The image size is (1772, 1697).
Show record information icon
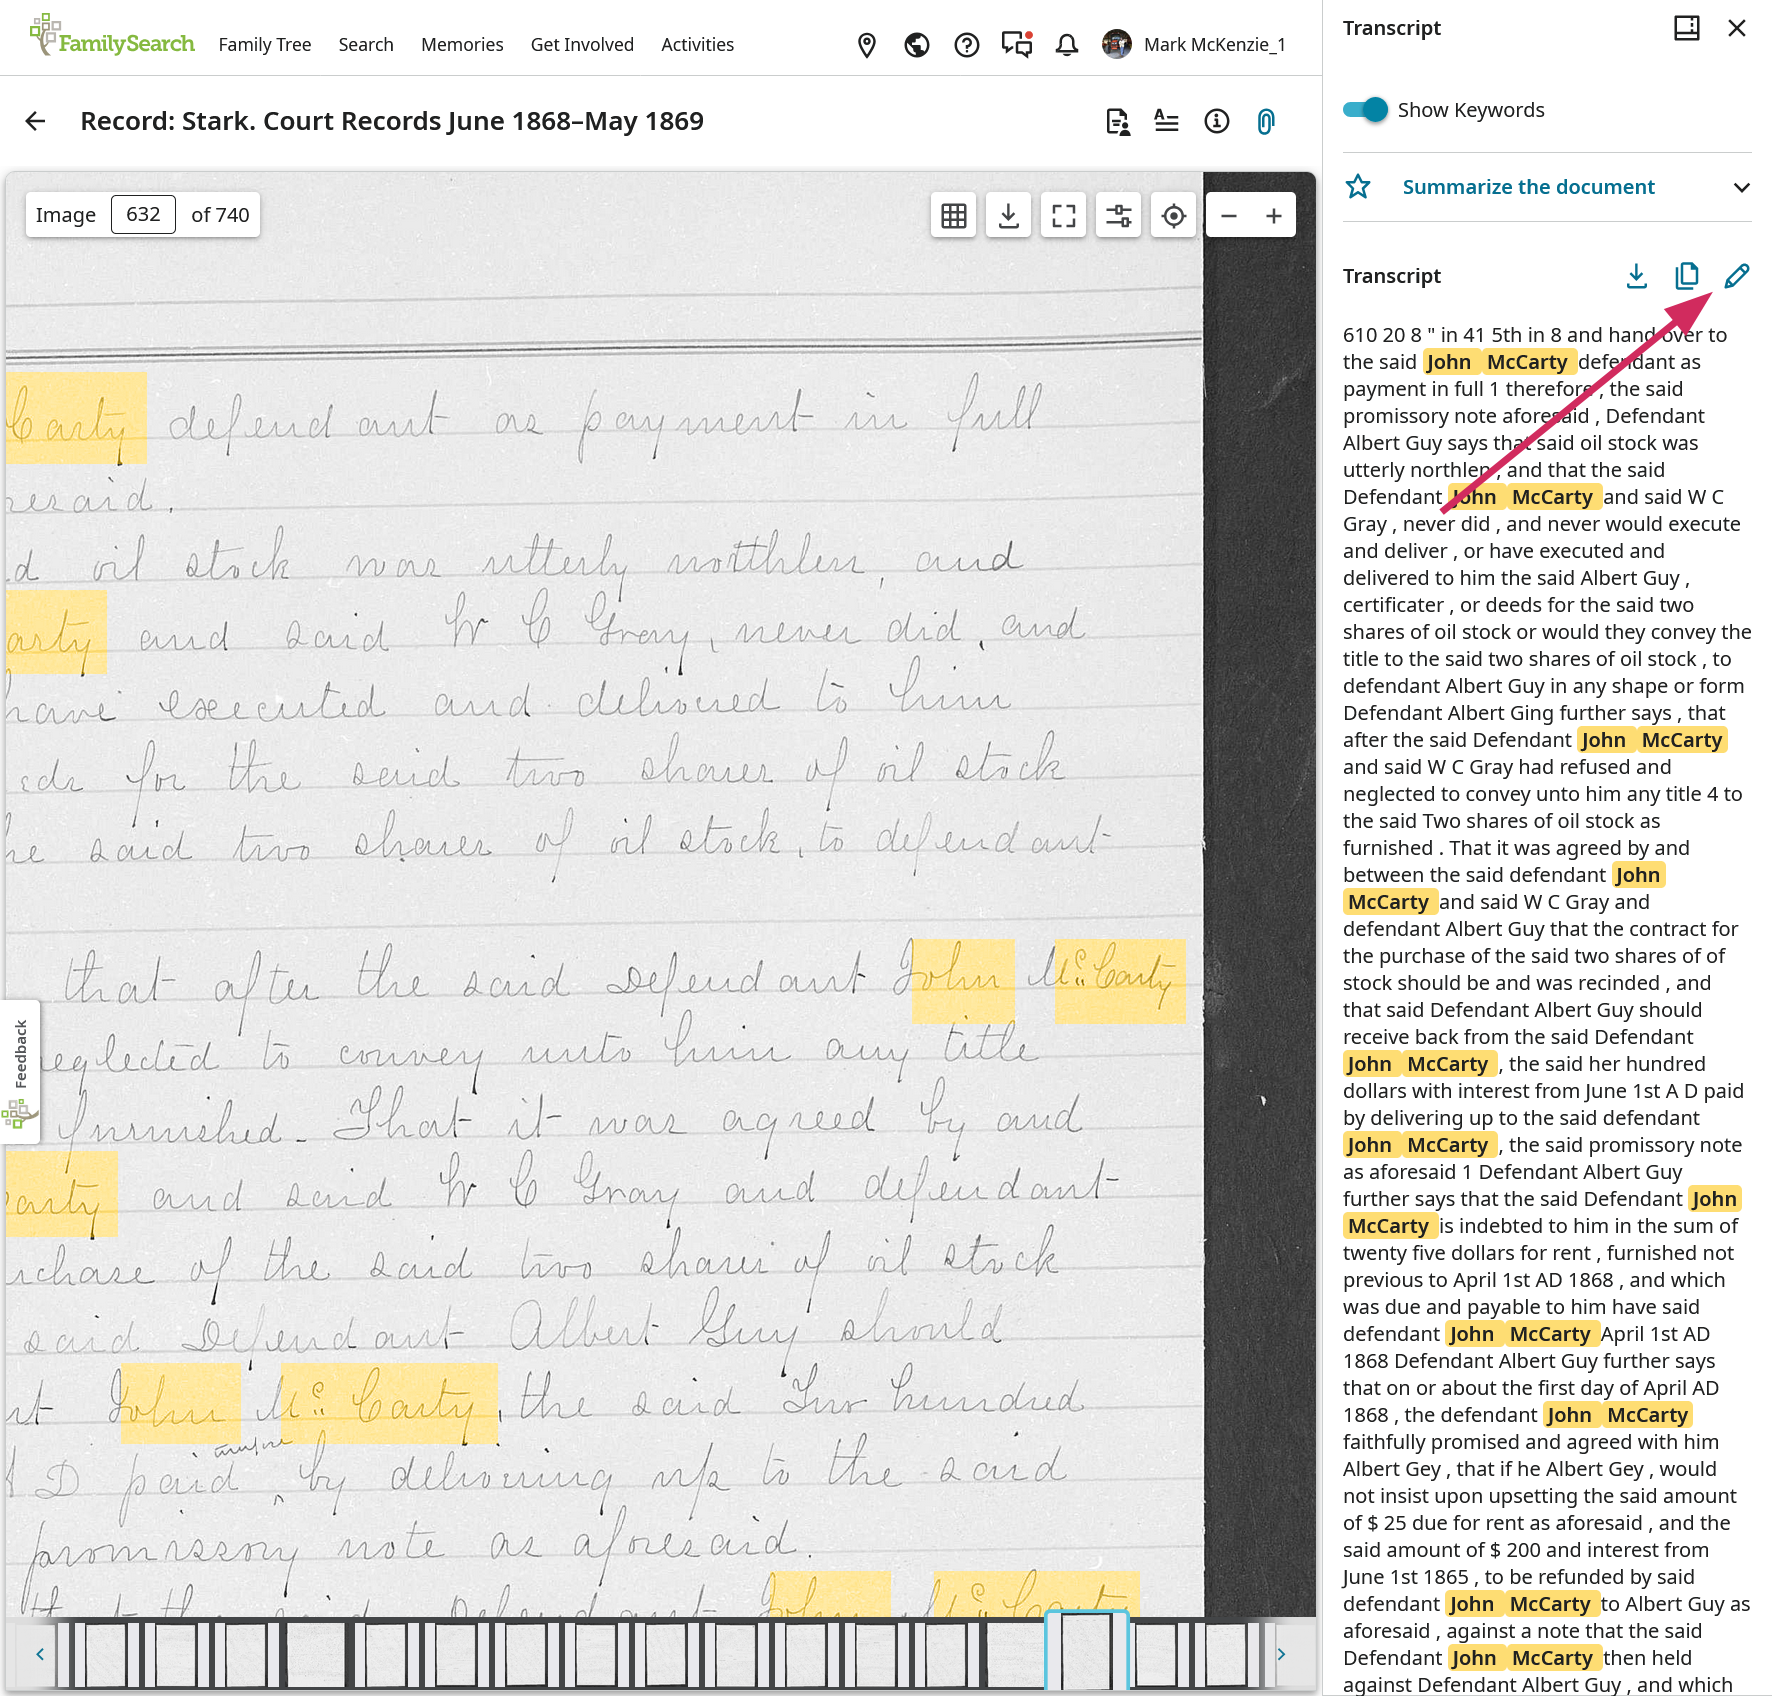[1217, 122]
